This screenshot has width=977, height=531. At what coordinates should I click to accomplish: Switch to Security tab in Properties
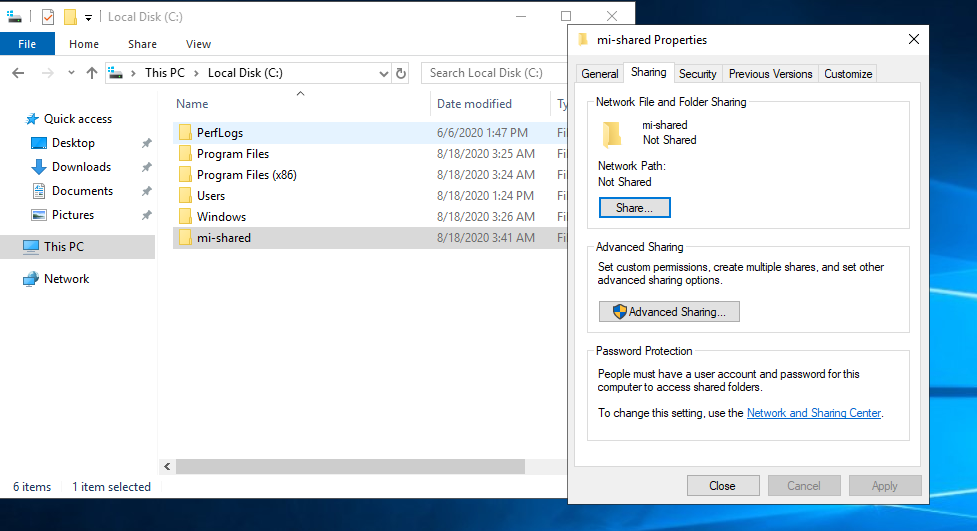click(697, 74)
